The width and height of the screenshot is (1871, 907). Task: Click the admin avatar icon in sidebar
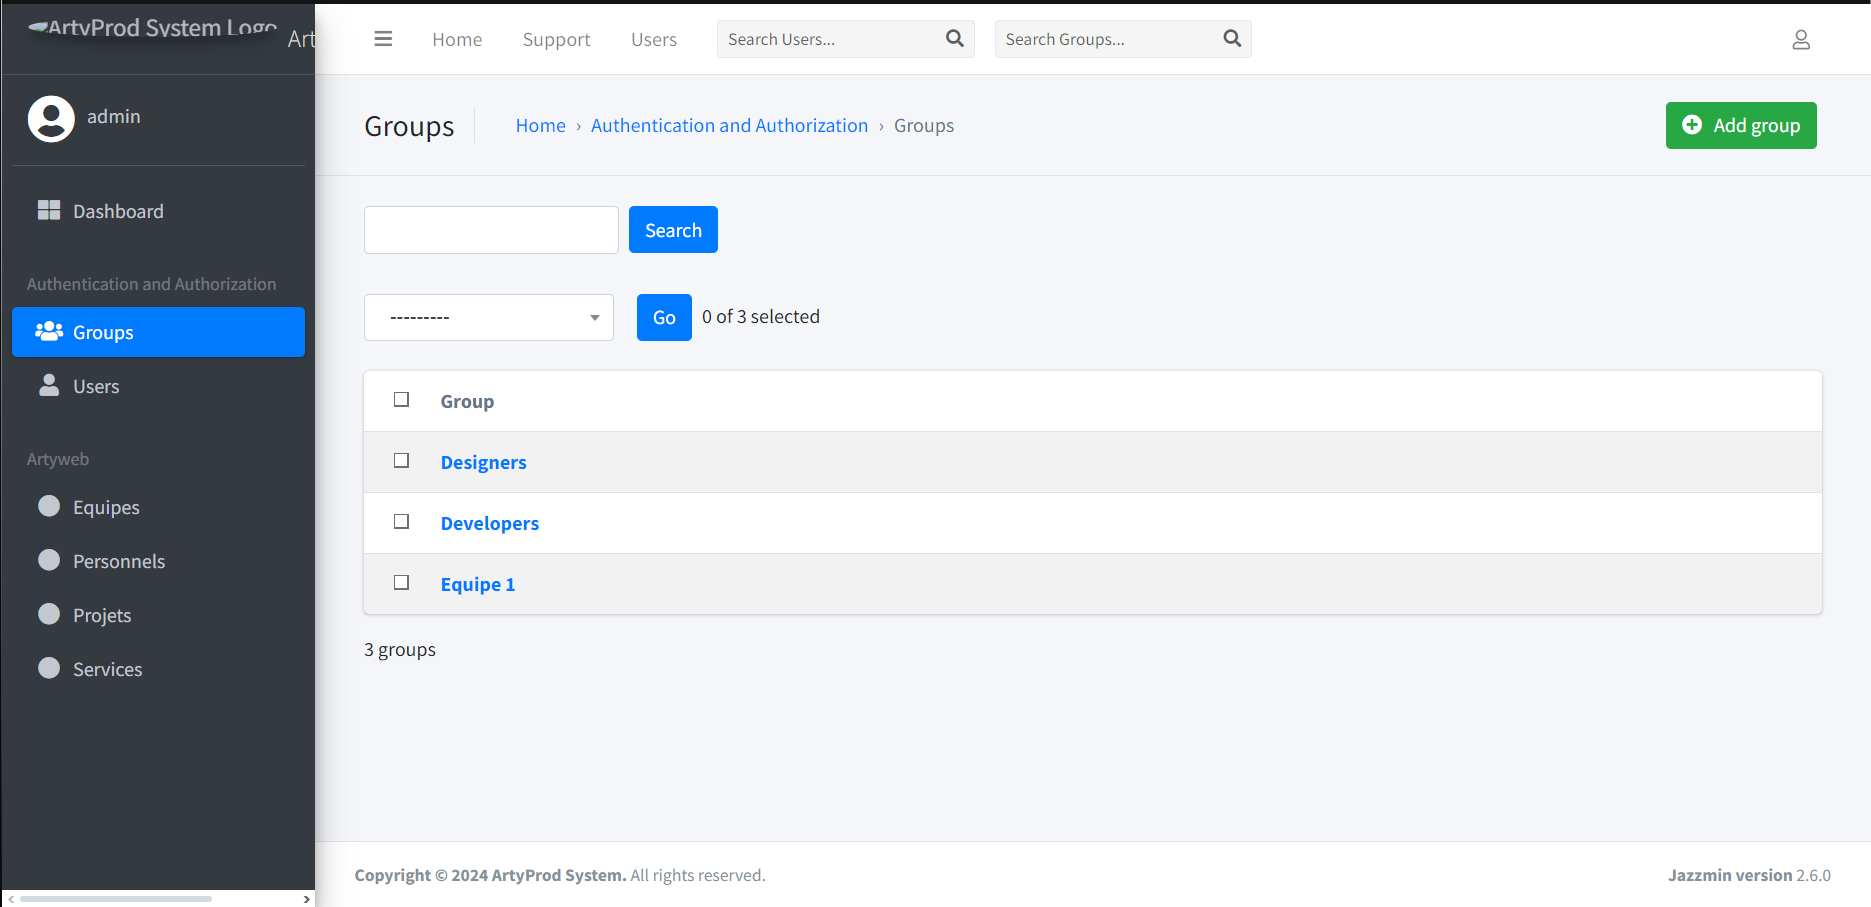51,119
